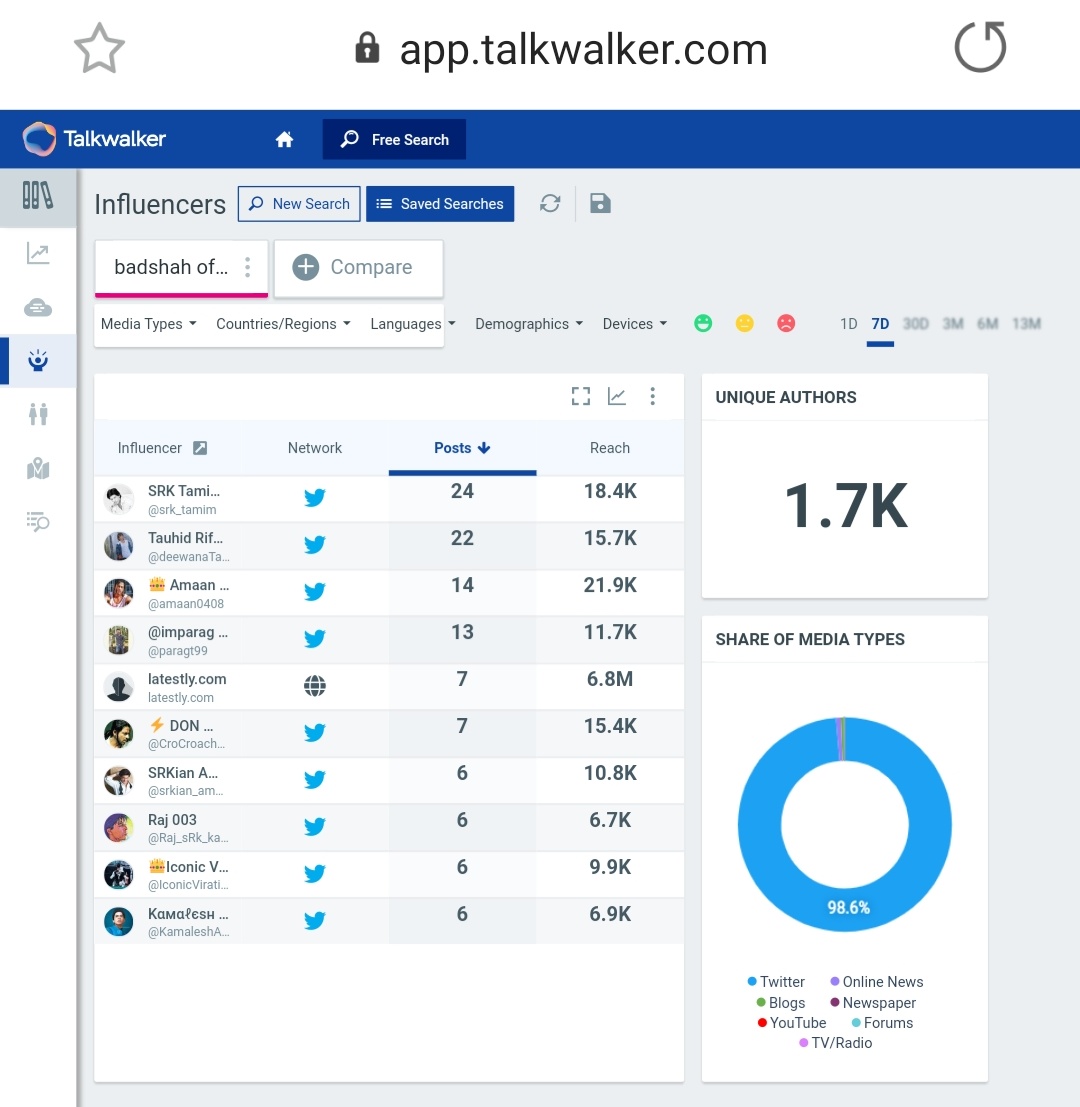
Task: Open the avatar of Amaan influencer
Action: (x=119, y=593)
